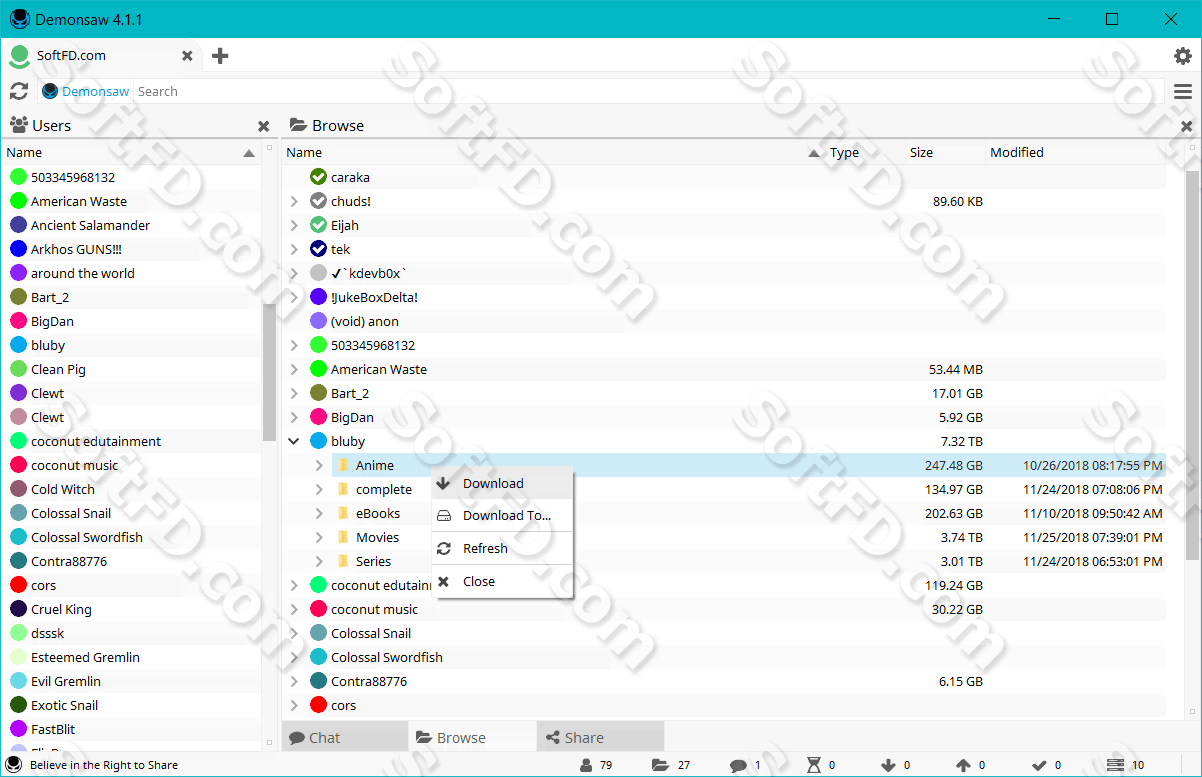Switch to the Chat tab
Image resolution: width=1202 pixels, height=777 pixels.
click(x=345, y=737)
